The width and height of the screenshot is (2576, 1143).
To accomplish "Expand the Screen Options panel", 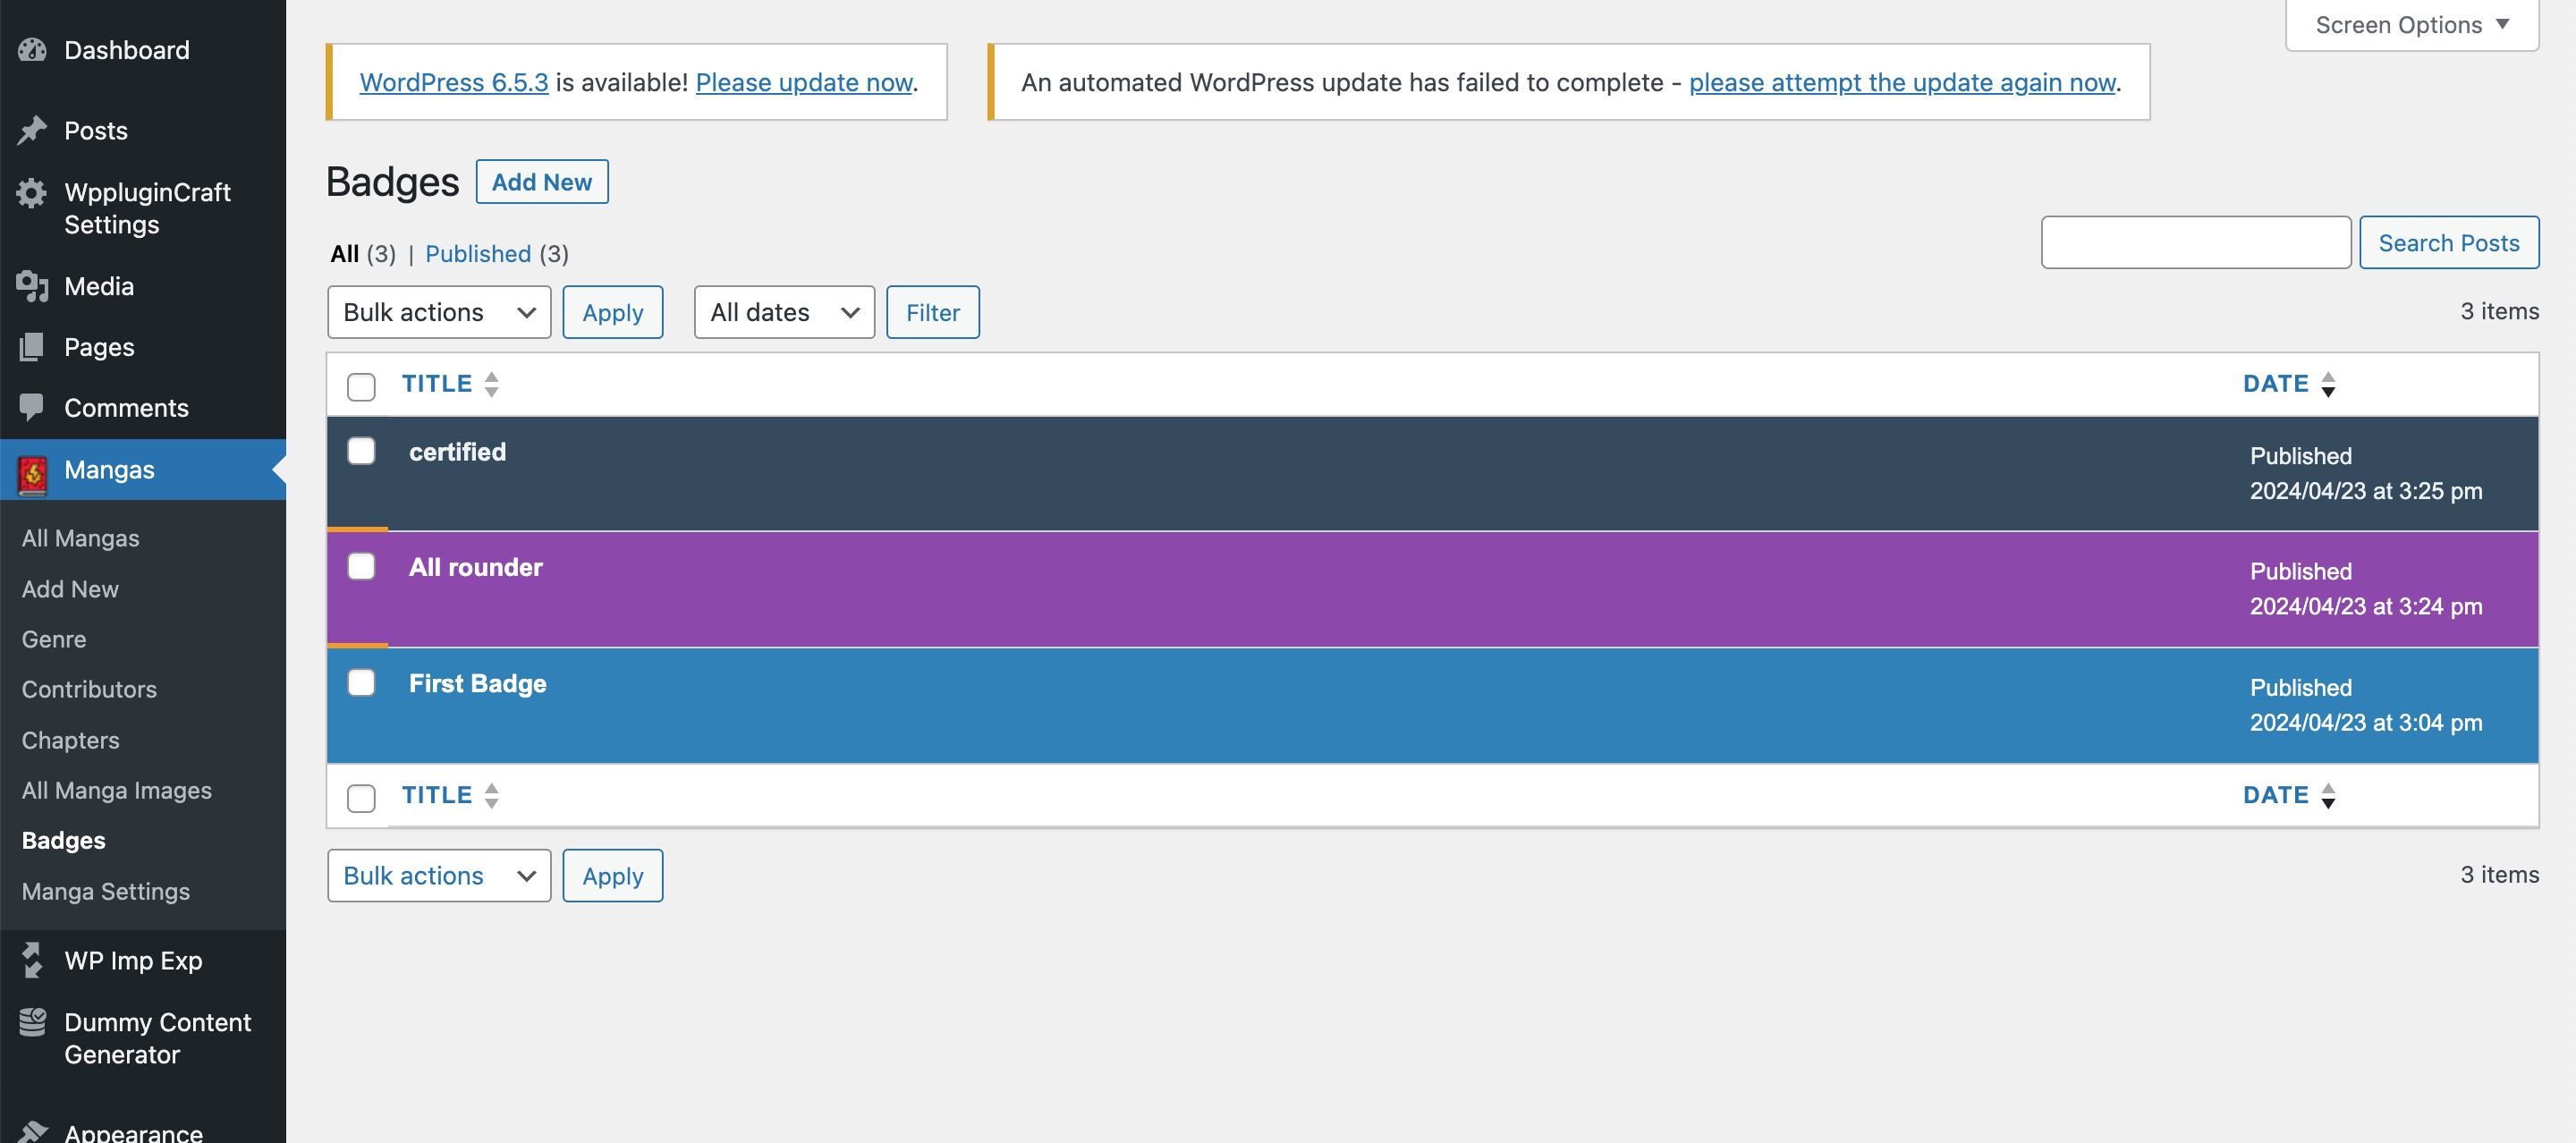I will click(2412, 25).
